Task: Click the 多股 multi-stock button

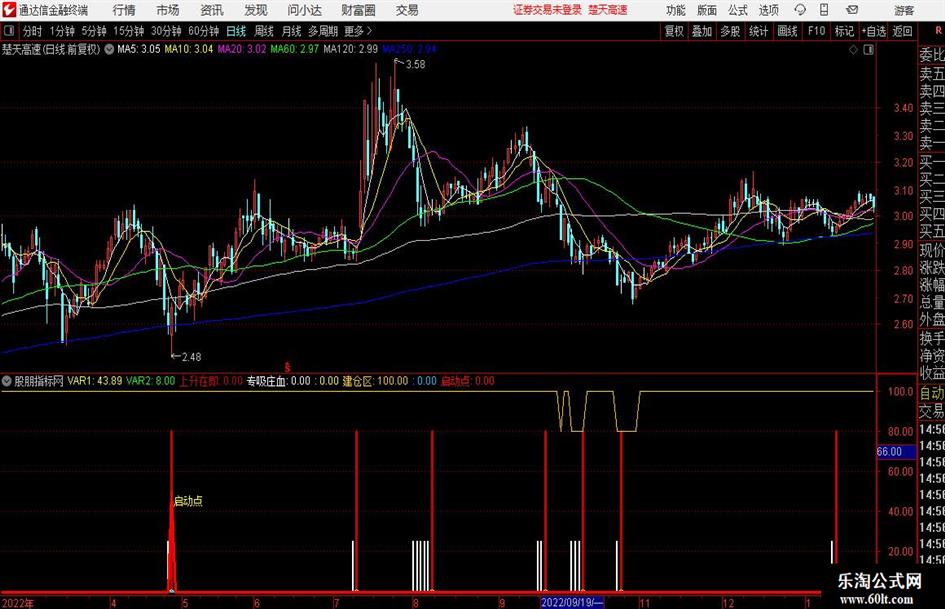Action: [730, 31]
